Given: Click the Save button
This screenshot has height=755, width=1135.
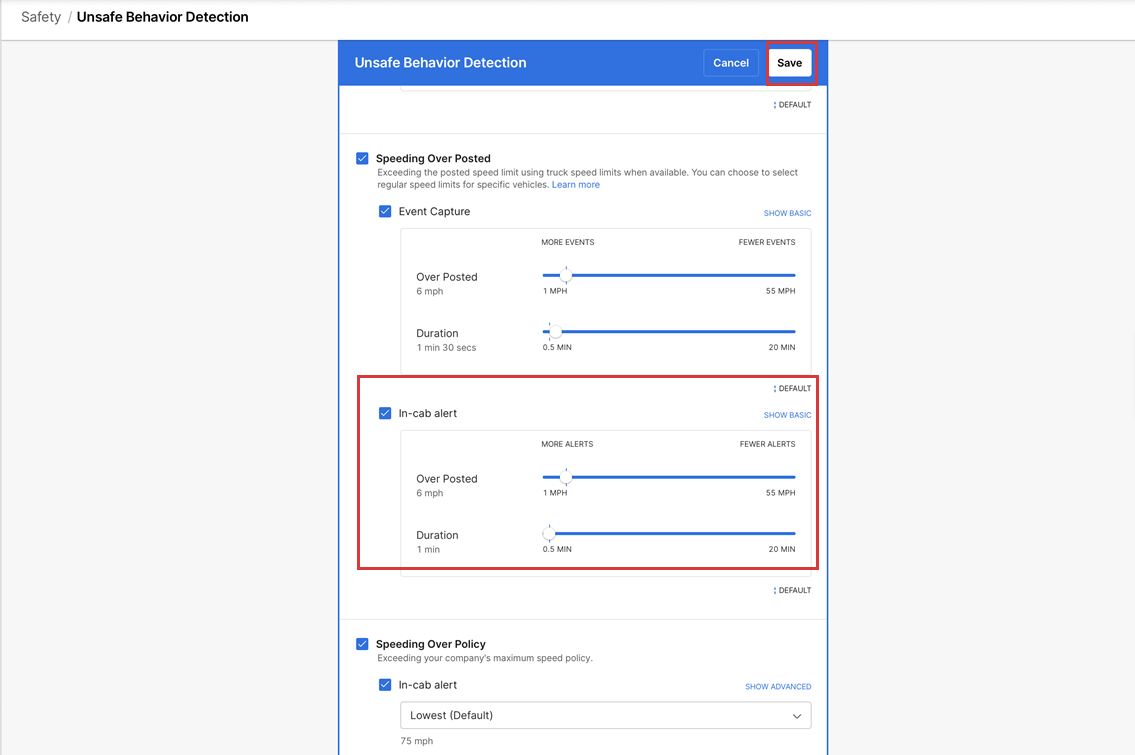Looking at the screenshot, I should tap(789, 63).
